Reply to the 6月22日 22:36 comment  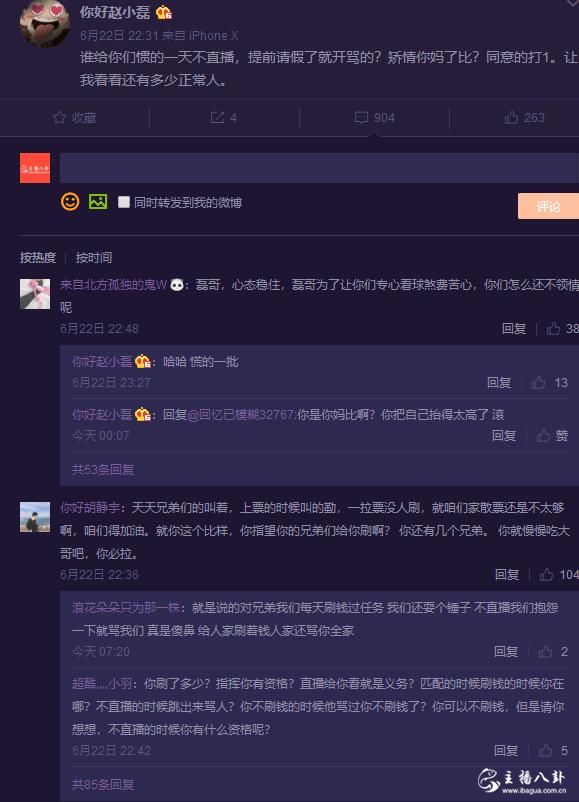(507, 574)
